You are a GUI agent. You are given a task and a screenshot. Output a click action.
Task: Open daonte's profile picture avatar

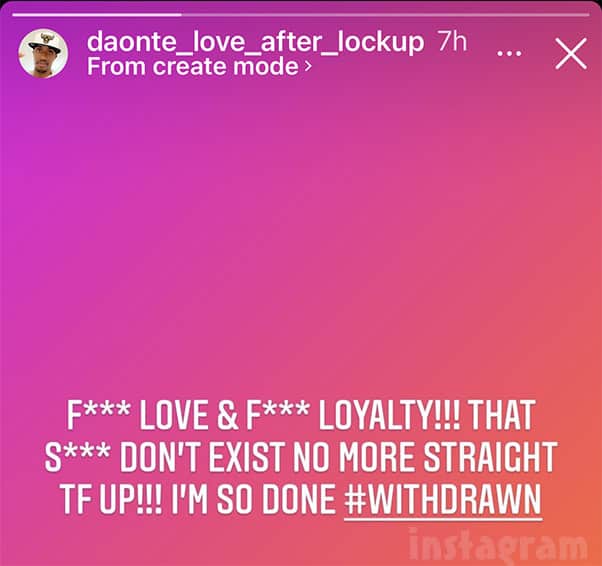[x=43, y=54]
